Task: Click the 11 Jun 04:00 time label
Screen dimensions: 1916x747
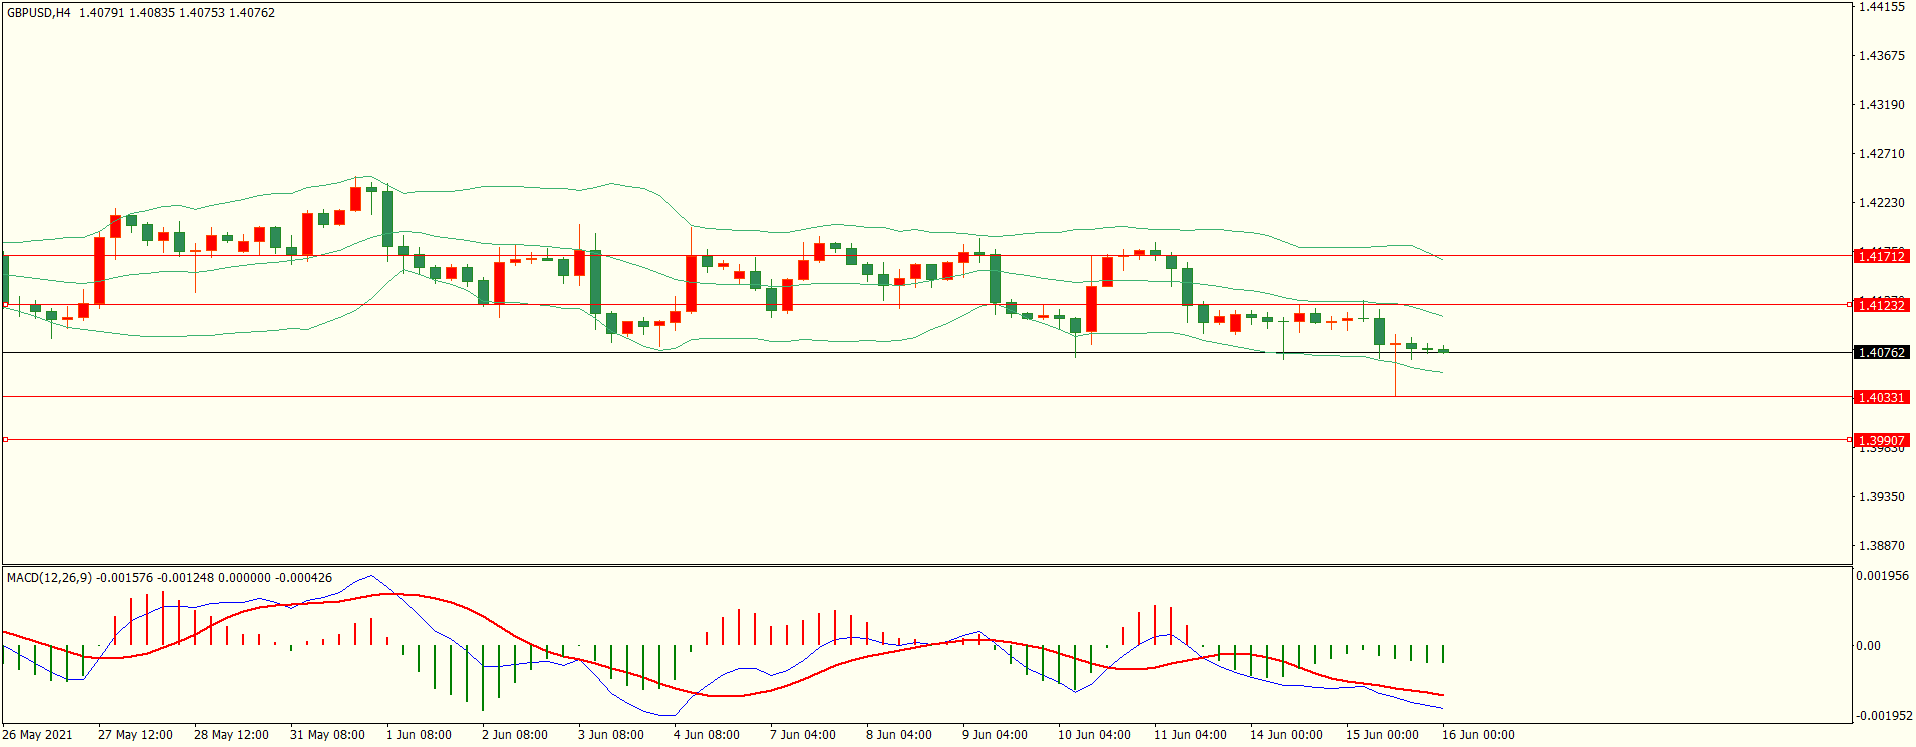Action: pyautogui.click(x=1190, y=734)
